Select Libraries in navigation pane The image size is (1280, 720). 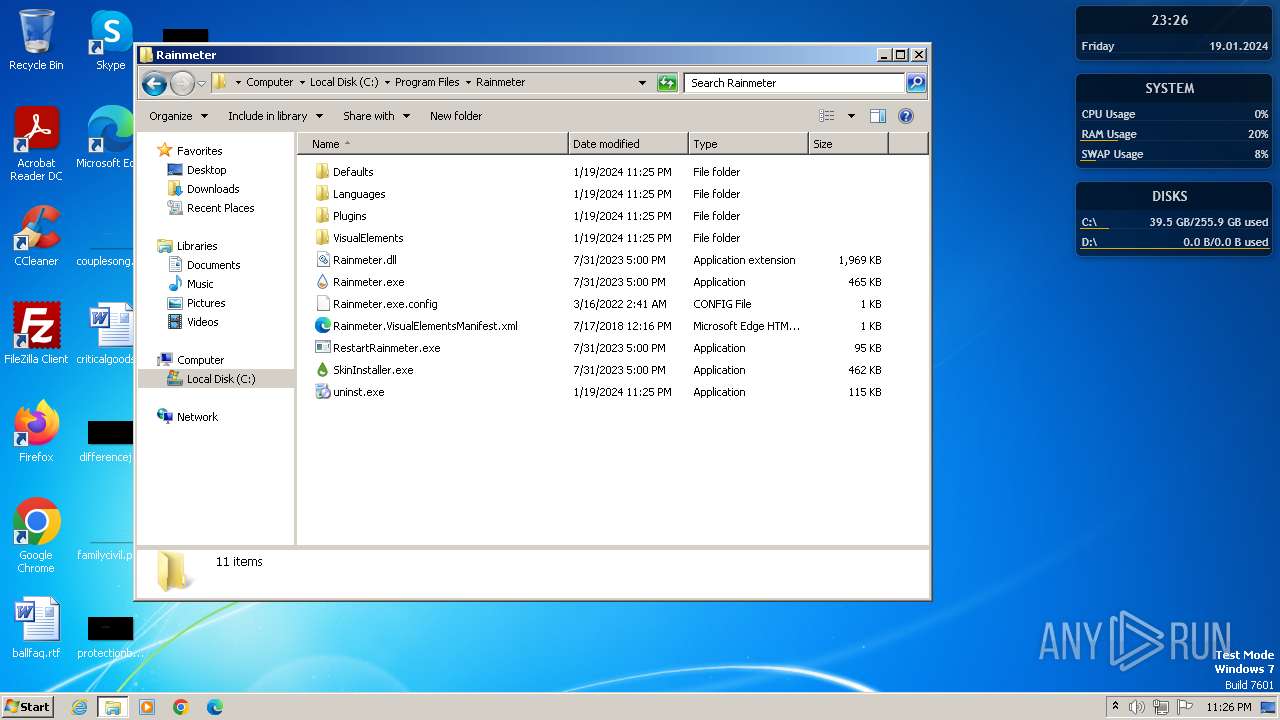point(197,246)
